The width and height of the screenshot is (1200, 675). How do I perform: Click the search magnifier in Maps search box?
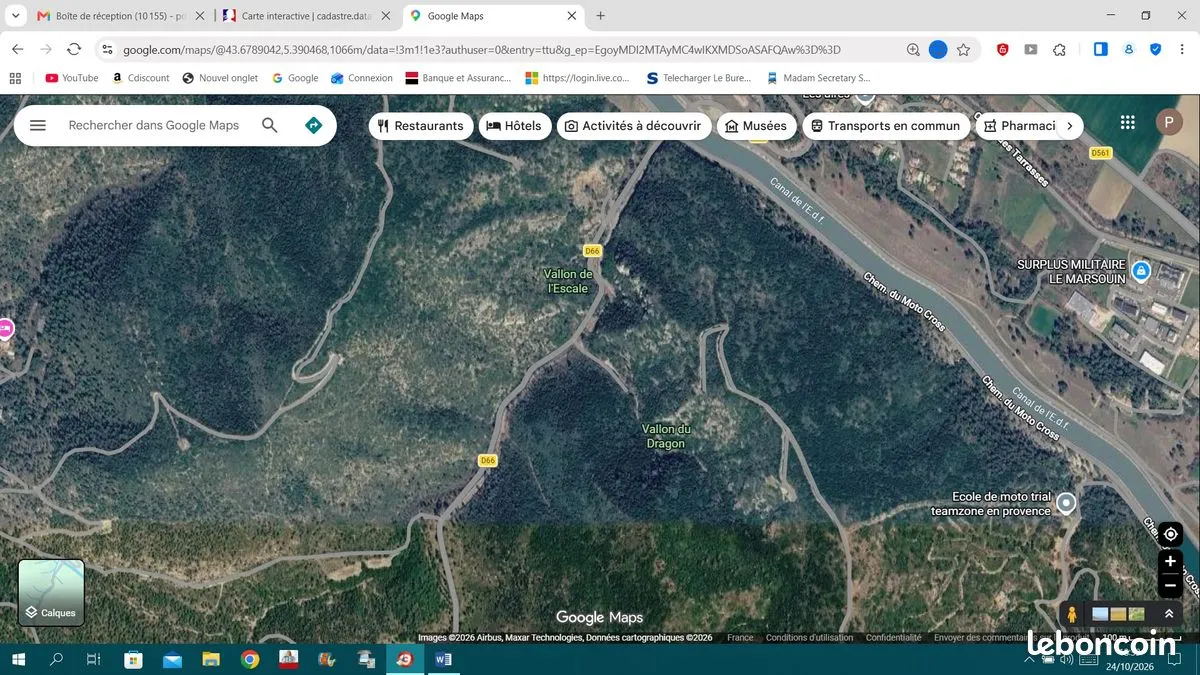tap(270, 125)
